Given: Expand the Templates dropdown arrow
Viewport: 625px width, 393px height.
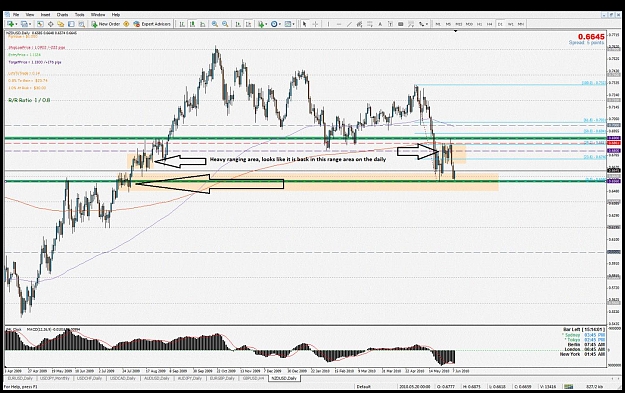Looking at the screenshot, I should click(x=293, y=24).
